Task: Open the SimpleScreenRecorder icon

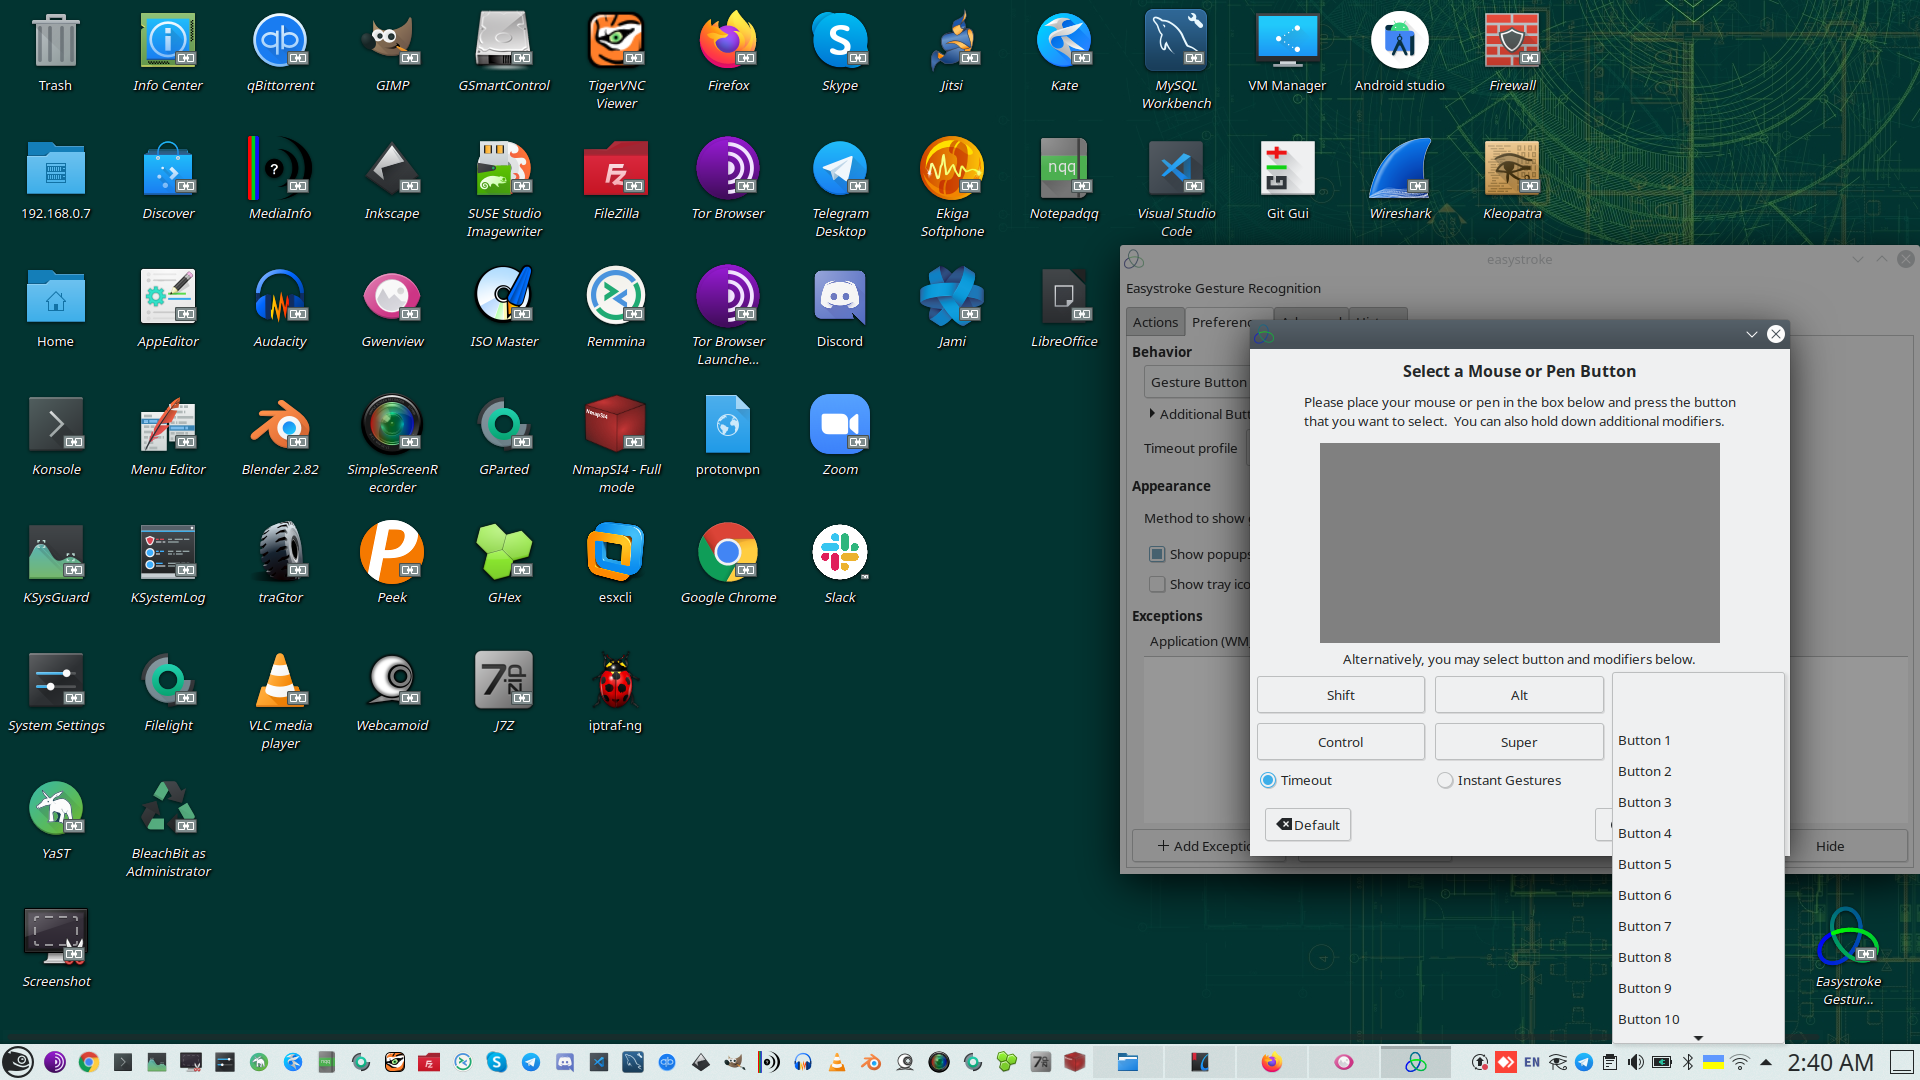Action: [392, 426]
